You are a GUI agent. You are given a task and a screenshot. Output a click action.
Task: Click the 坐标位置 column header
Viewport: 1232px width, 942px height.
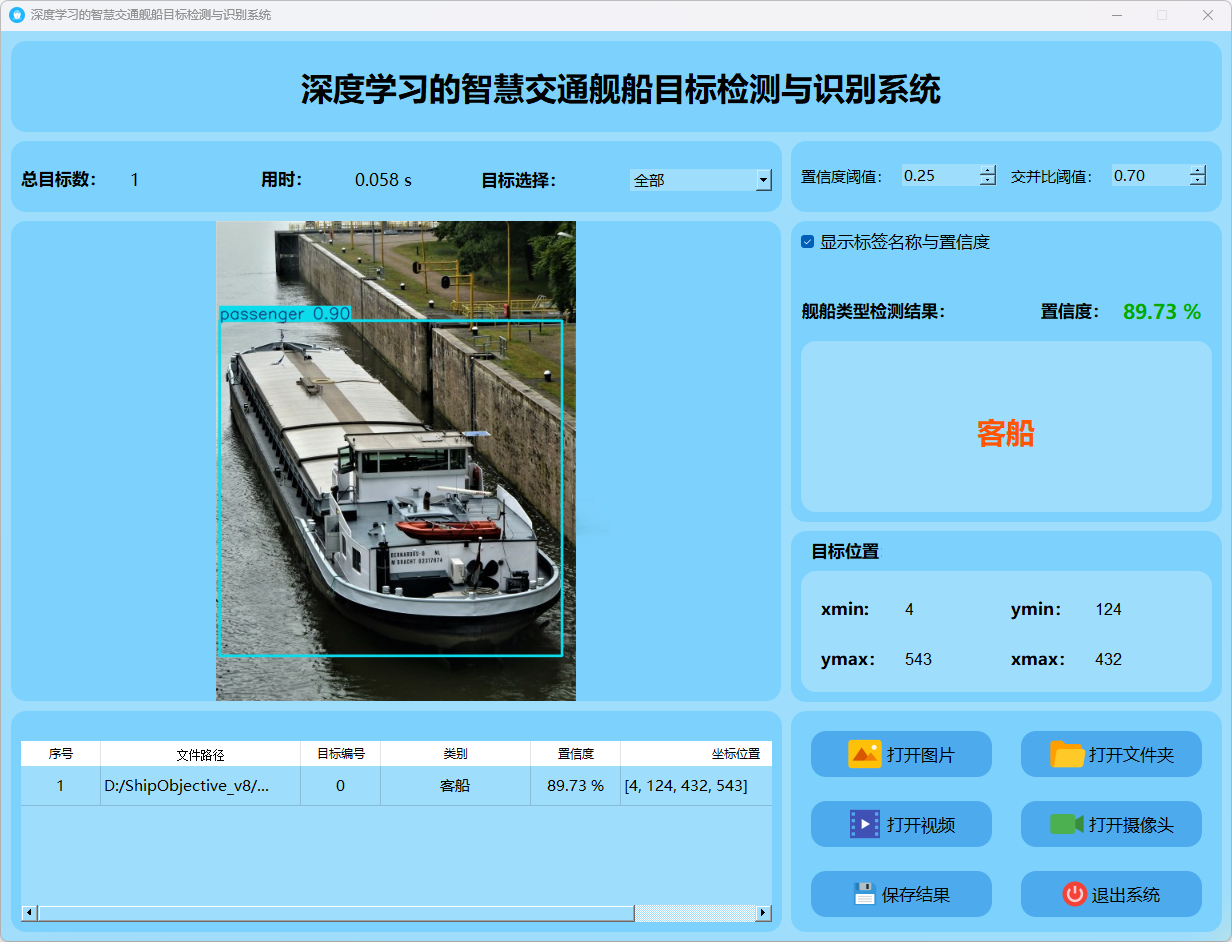coord(696,754)
